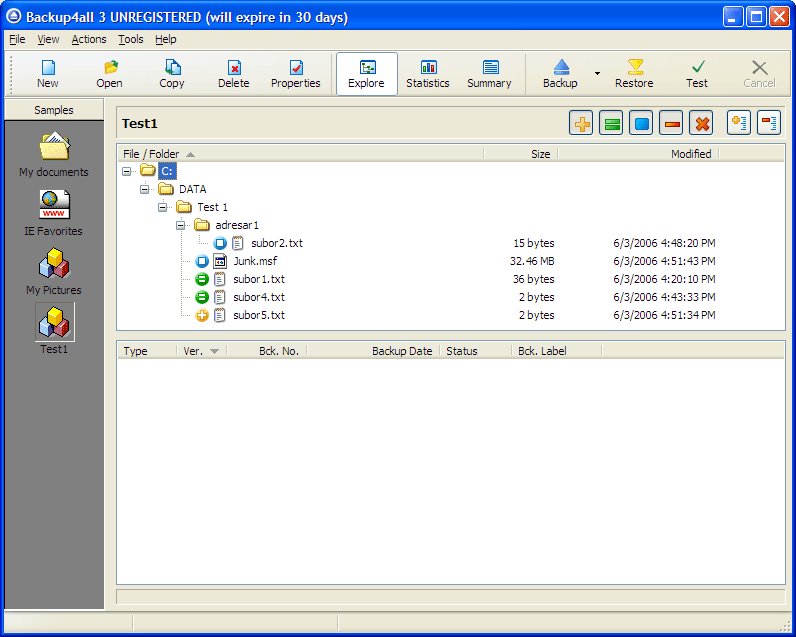796x637 pixels.
Task: Click the Restore toolbar icon
Action: coord(635,74)
